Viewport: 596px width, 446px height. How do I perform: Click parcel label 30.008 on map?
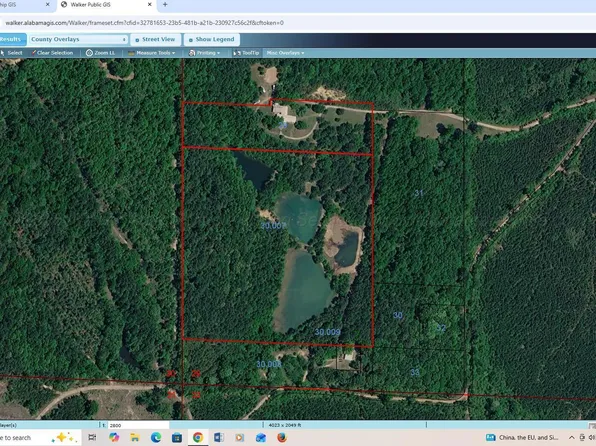tap(269, 364)
